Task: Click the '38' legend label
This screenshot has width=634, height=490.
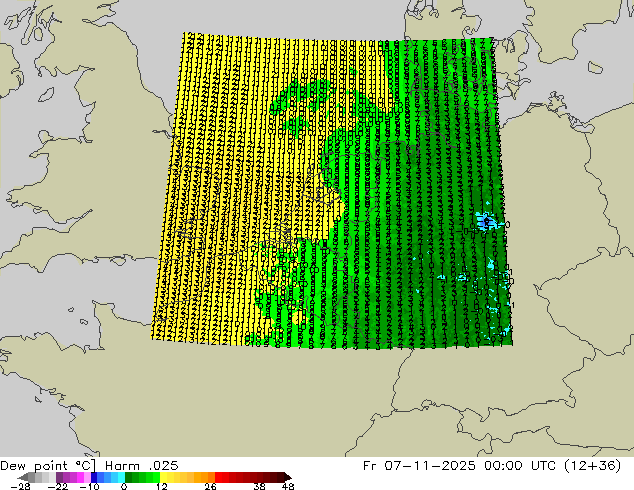Action: tap(259, 486)
